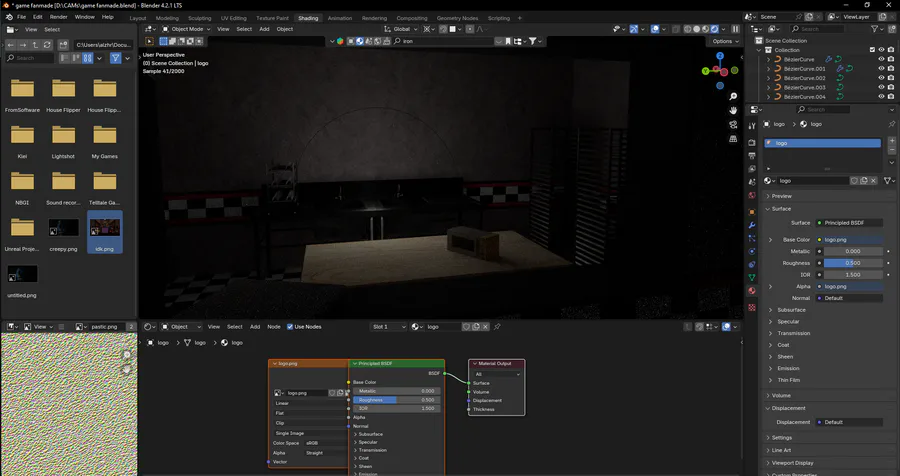
Task: Open the Physics properties tab icon
Action: [x=752, y=251]
